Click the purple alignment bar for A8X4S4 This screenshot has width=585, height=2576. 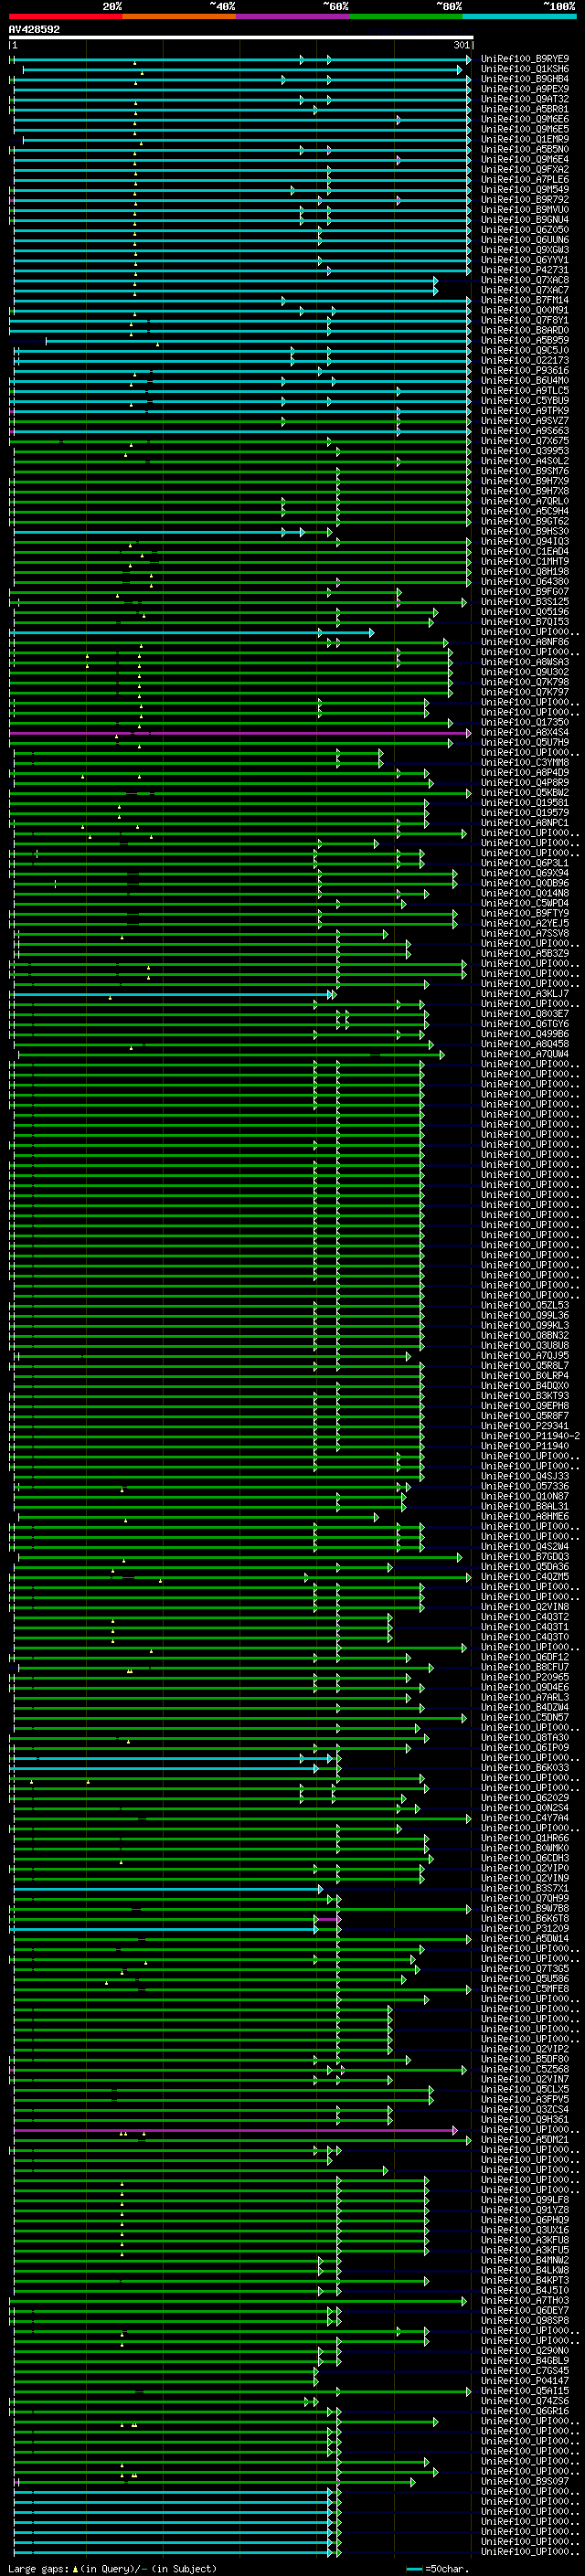point(239,733)
